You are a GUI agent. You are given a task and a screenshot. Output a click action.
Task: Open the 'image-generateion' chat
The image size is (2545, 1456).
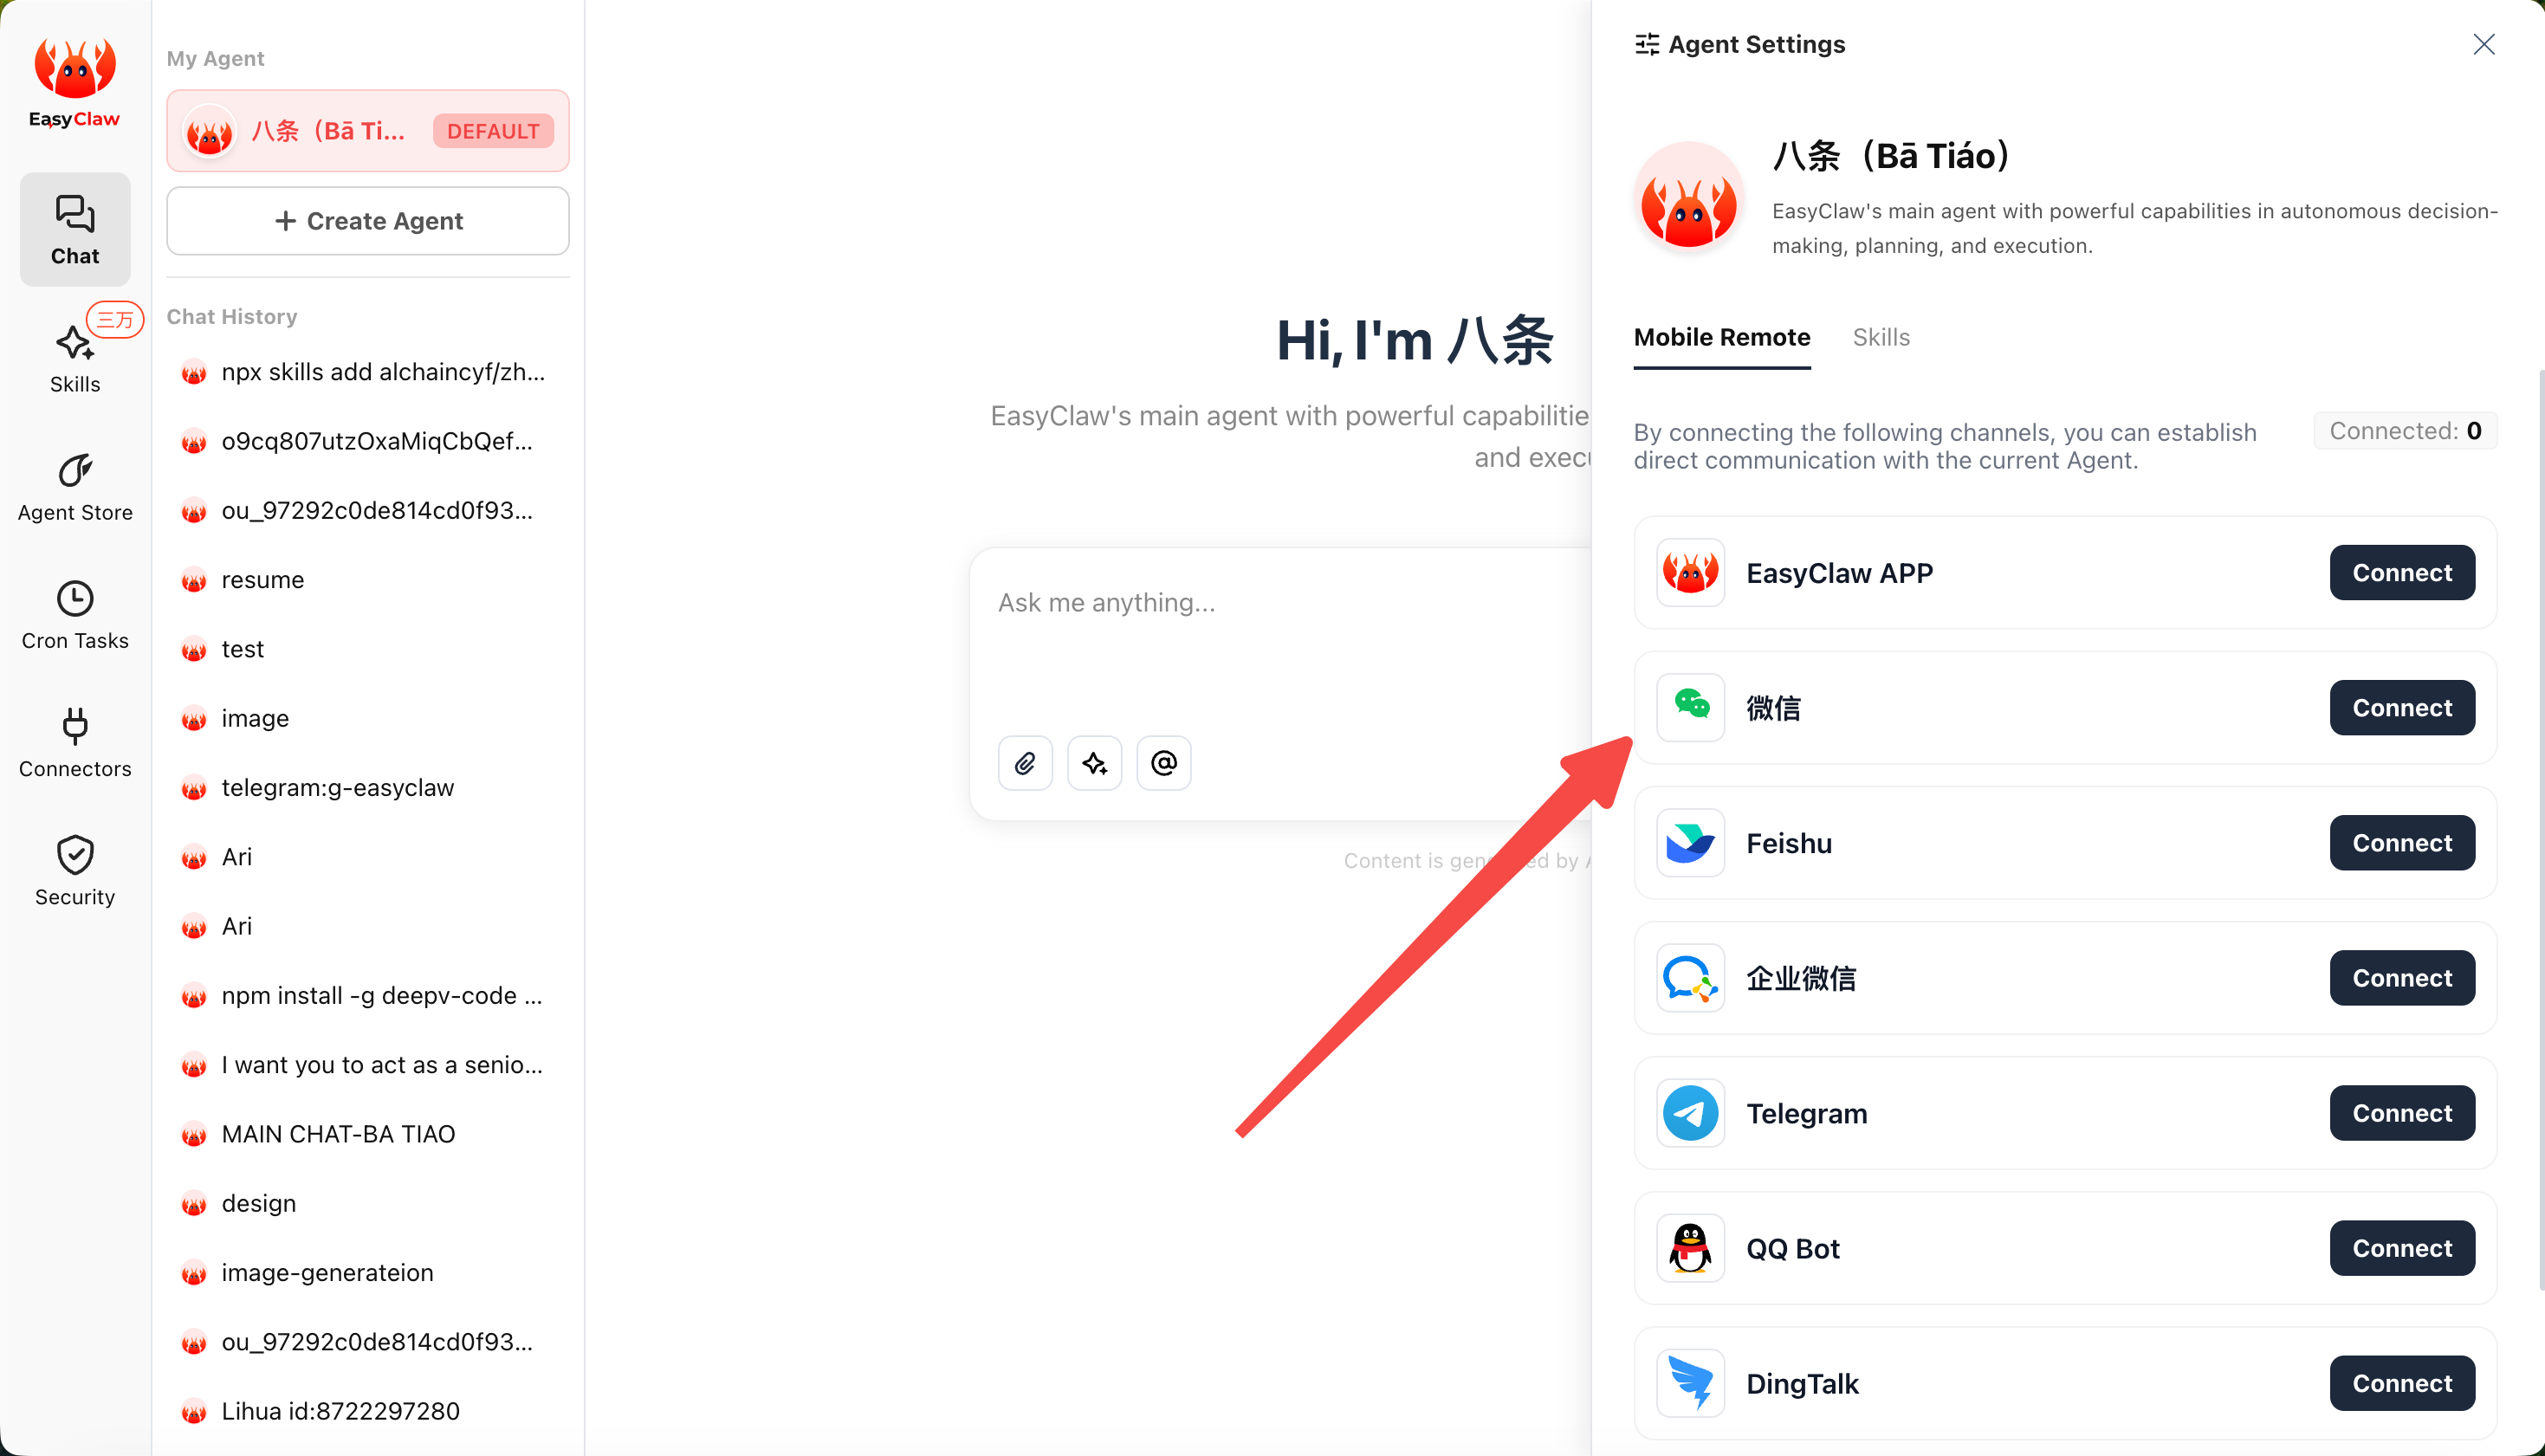pyautogui.click(x=368, y=1273)
